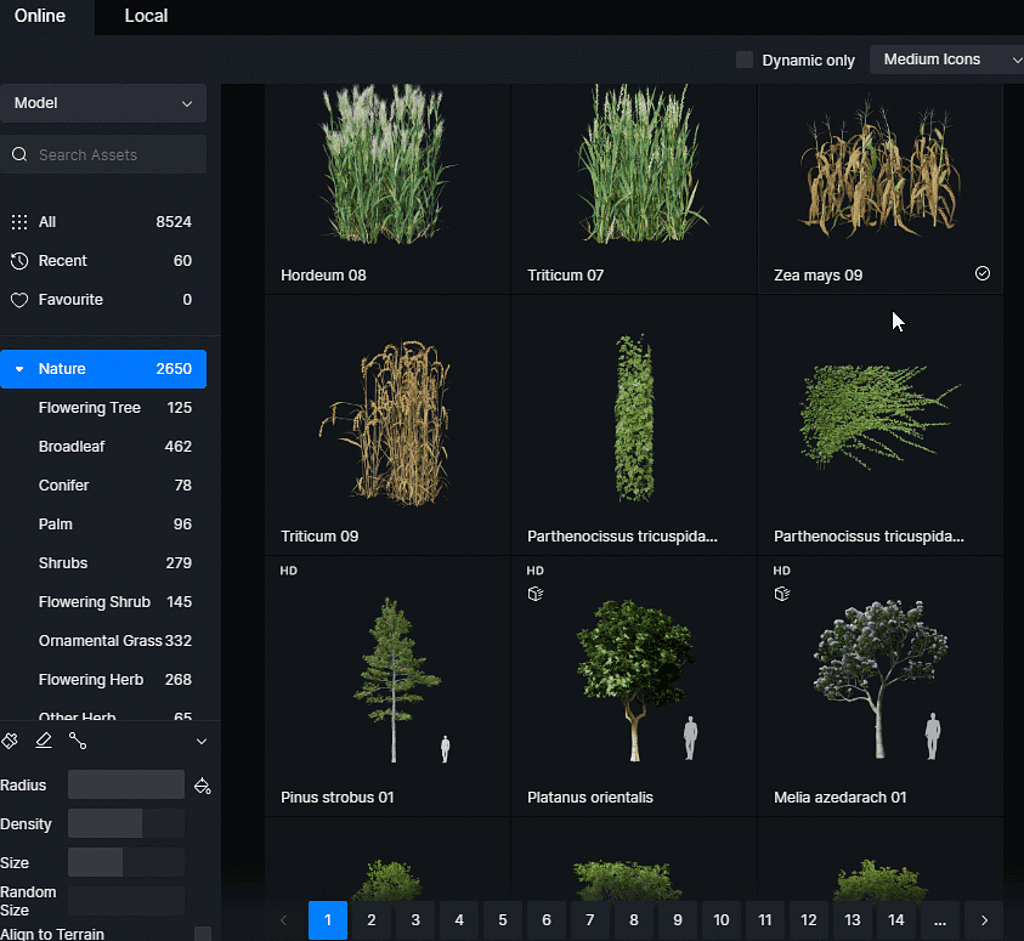Viewport: 1024px width, 941px height.
Task: Adjust the Size slider
Action: [x=126, y=863]
